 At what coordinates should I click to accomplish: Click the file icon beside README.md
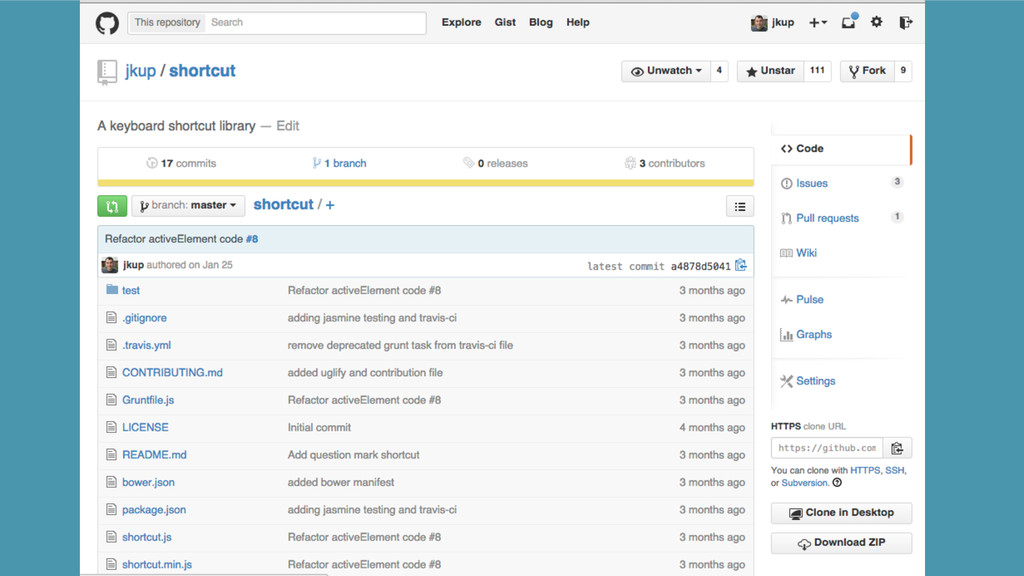point(111,455)
